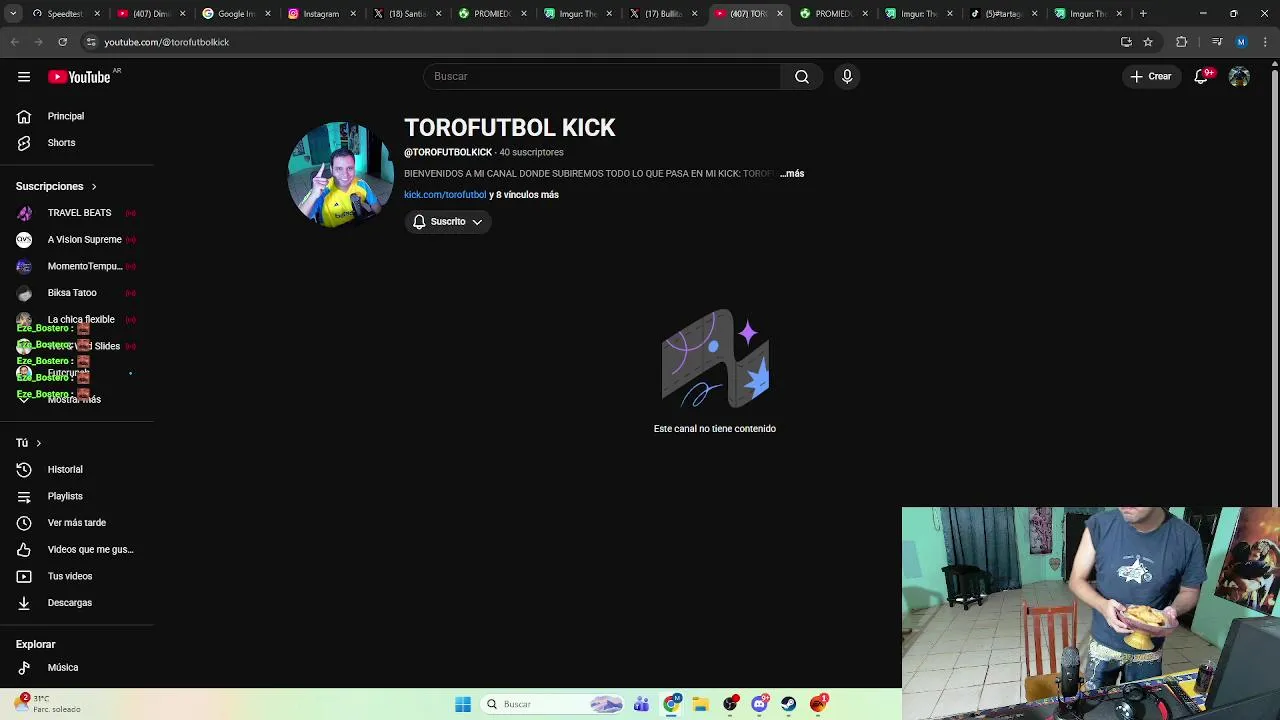Open File Explorer from taskbar

[x=701, y=704]
